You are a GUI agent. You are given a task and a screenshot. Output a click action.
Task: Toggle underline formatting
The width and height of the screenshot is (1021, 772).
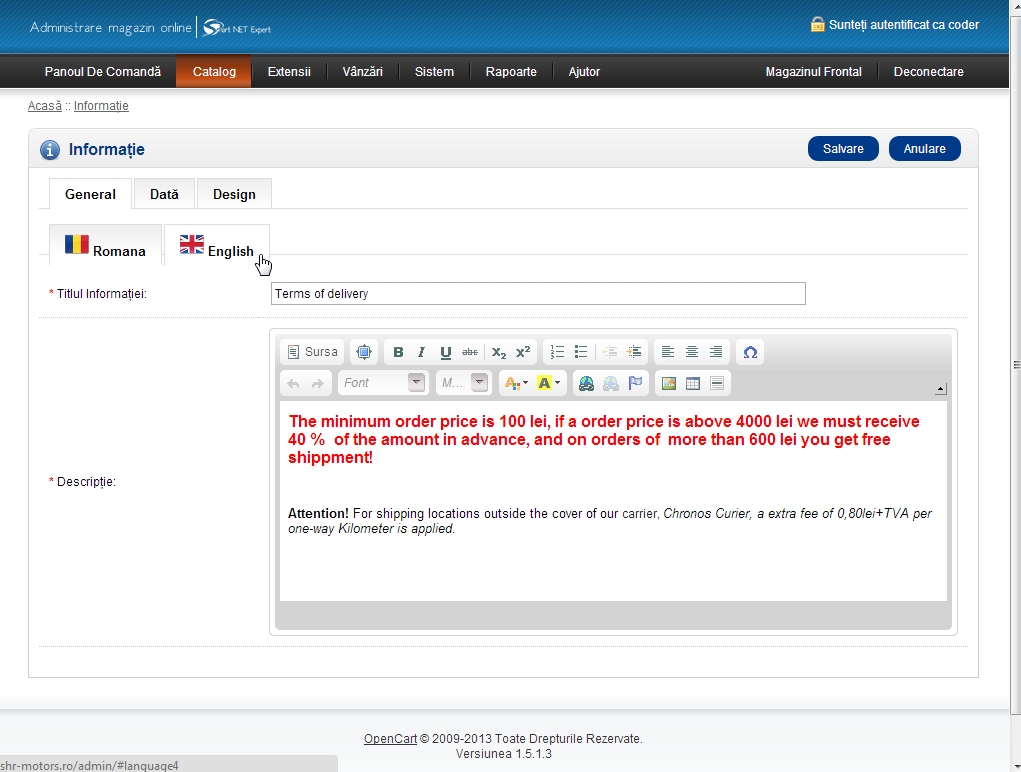click(445, 352)
